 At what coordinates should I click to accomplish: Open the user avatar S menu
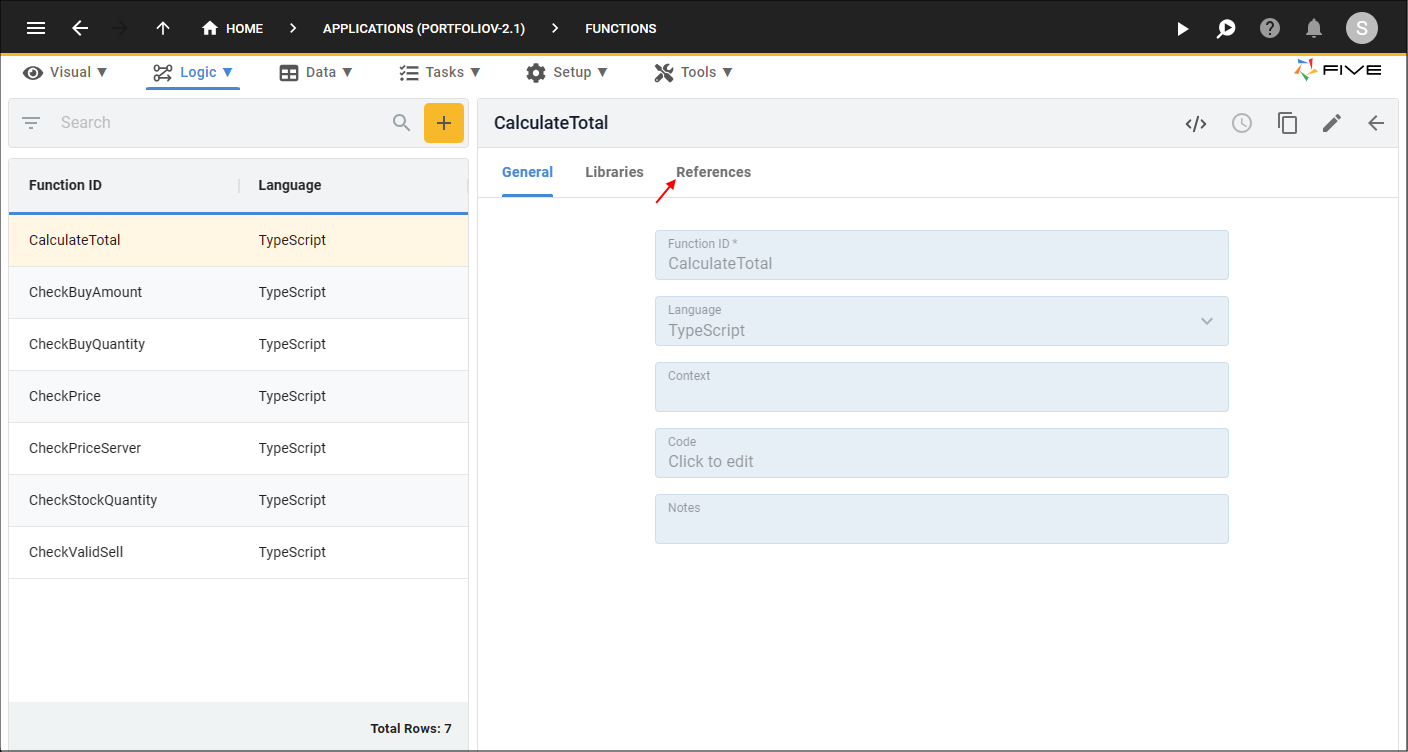(1361, 28)
